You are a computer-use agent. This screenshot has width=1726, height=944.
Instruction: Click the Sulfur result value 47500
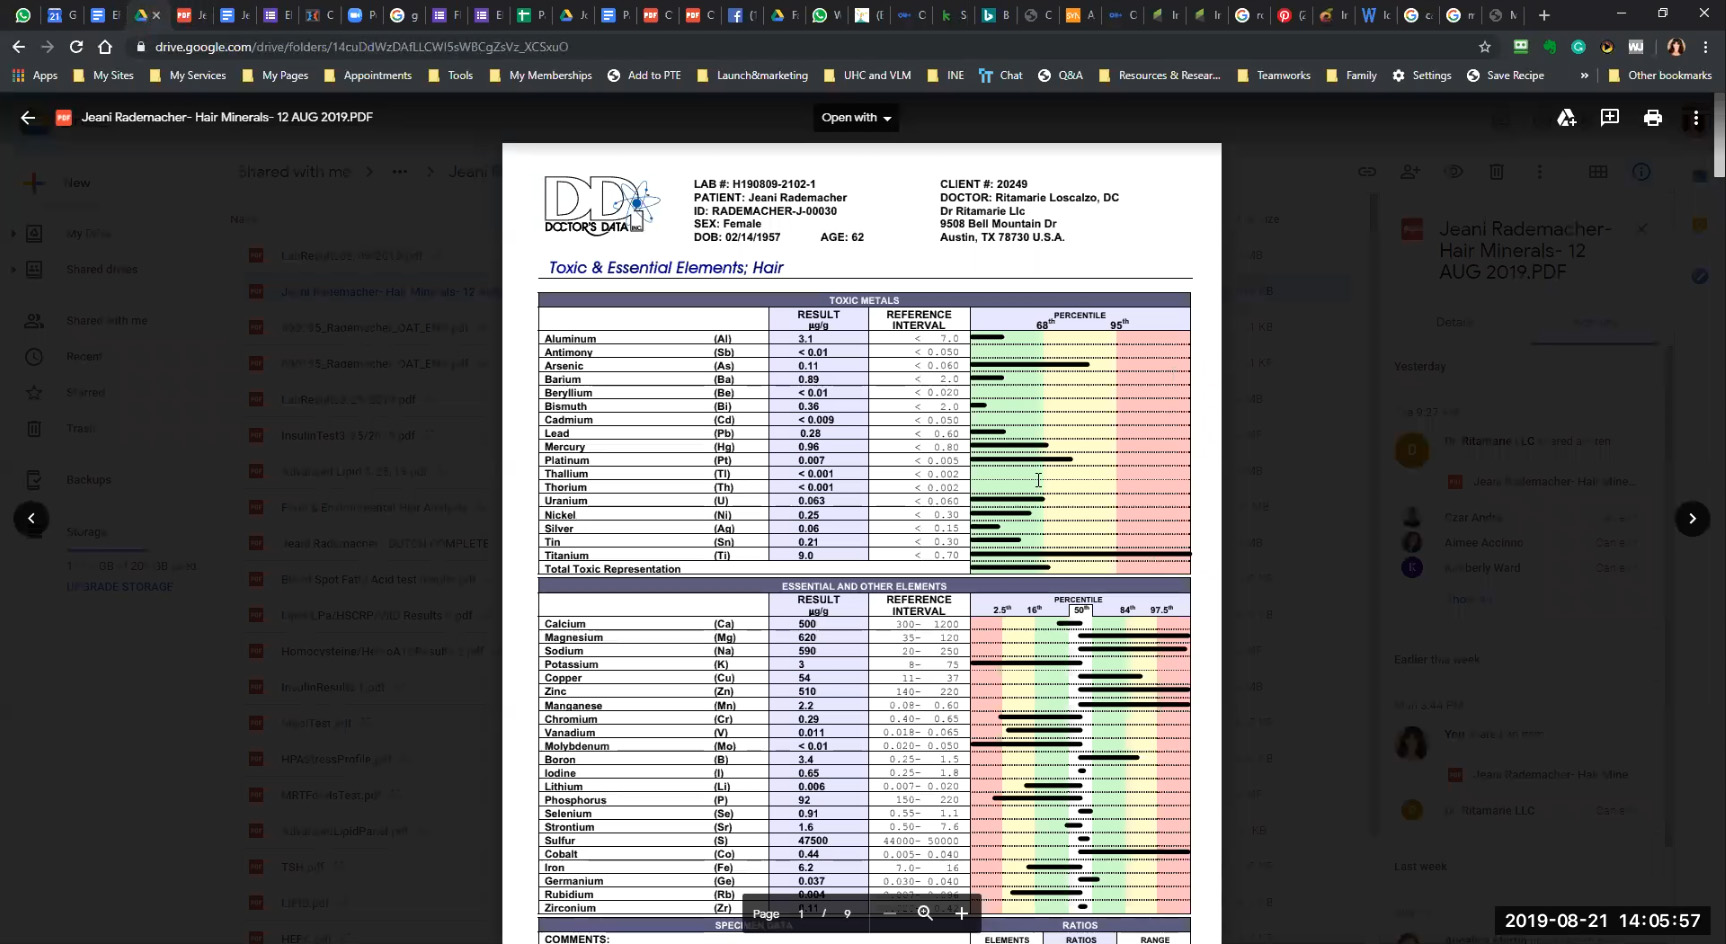point(813,841)
